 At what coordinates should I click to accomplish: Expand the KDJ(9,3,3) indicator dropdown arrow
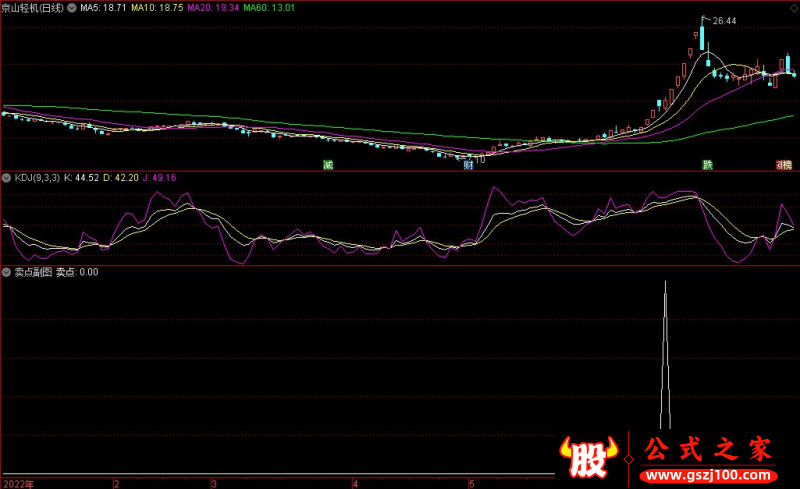click(x=6, y=178)
